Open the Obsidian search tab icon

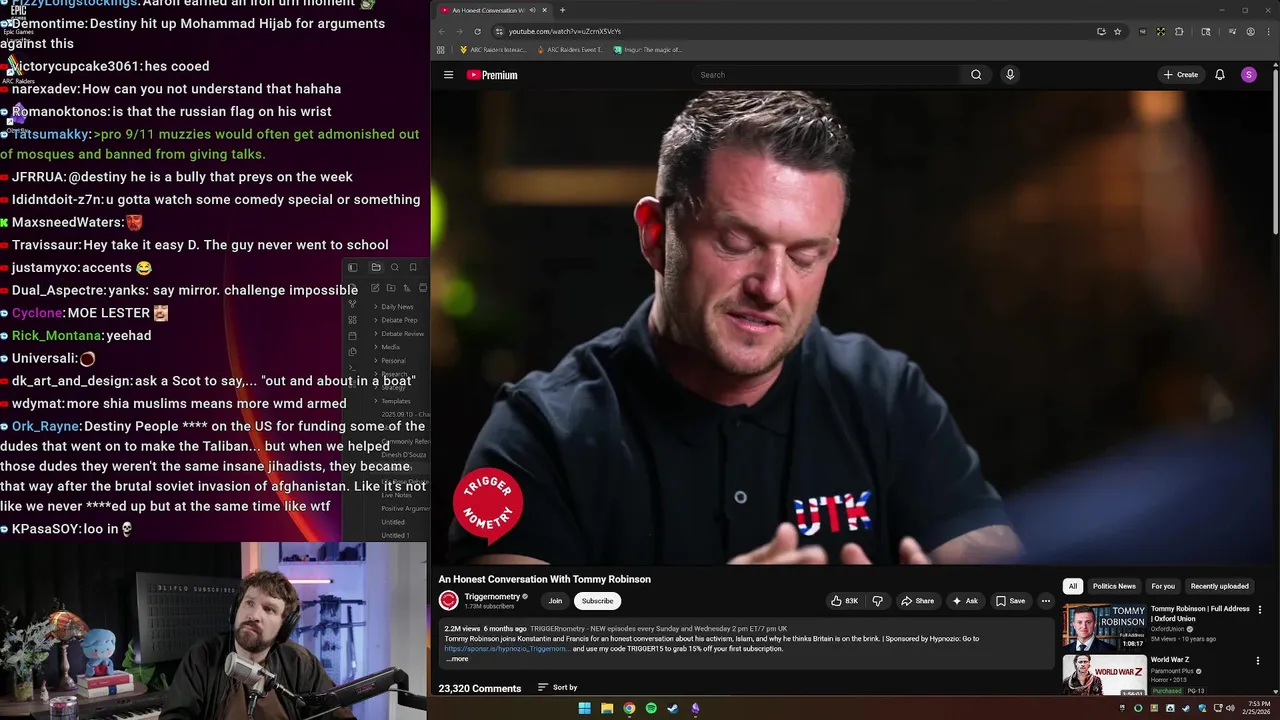point(395,268)
